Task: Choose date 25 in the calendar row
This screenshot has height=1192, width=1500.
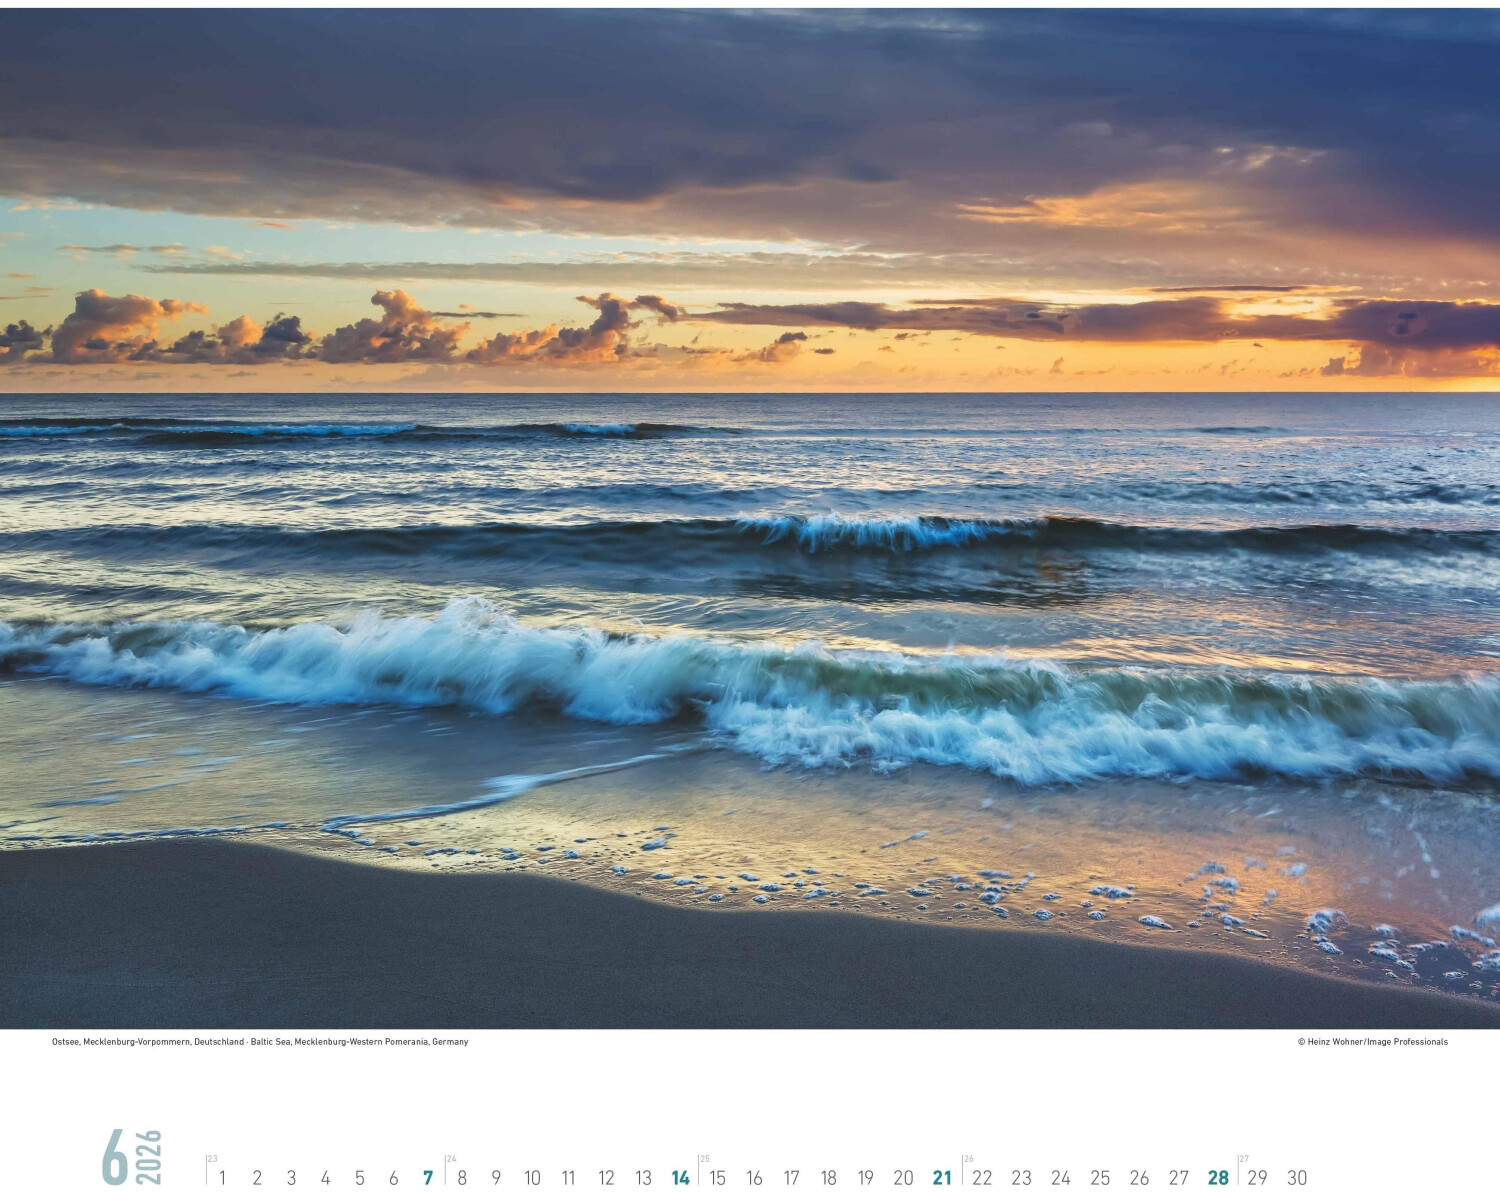Action: tap(1100, 1178)
